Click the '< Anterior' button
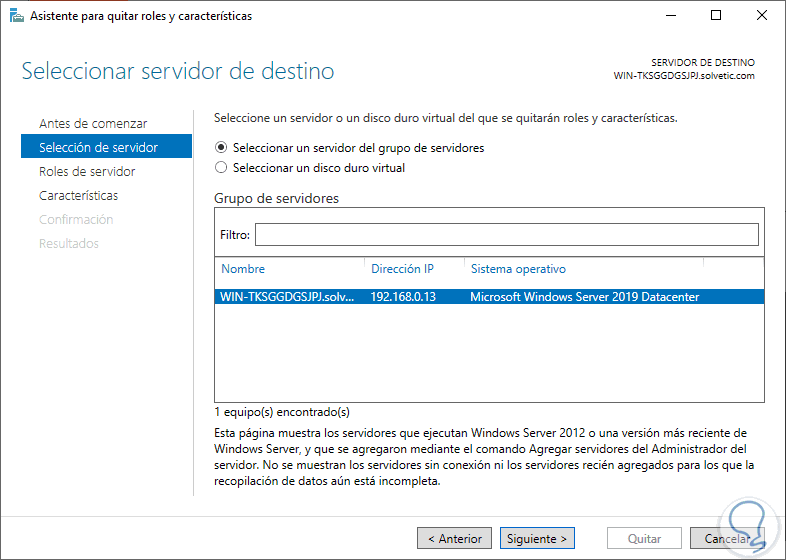The width and height of the screenshot is (786, 560). coord(454,538)
